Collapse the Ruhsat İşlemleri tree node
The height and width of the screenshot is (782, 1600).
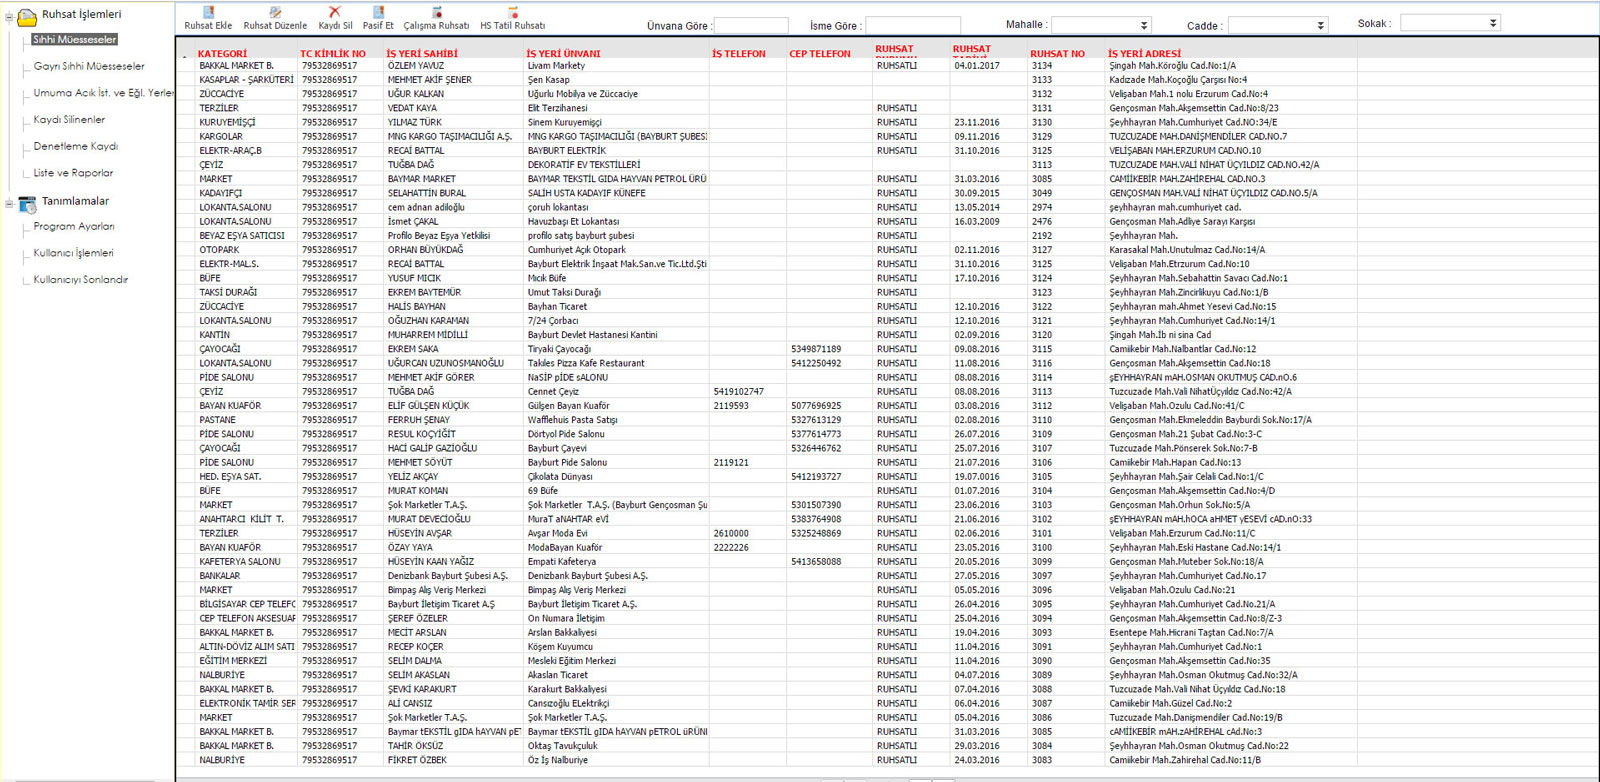(9, 16)
